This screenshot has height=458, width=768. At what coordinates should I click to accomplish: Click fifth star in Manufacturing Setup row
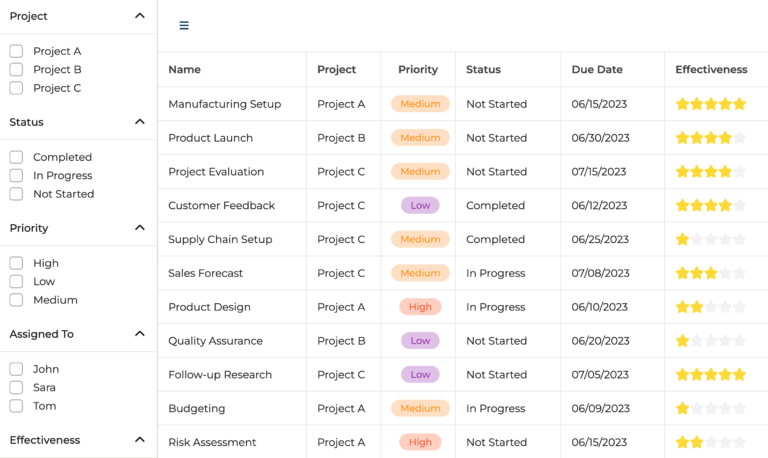click(x=740, y=104)
